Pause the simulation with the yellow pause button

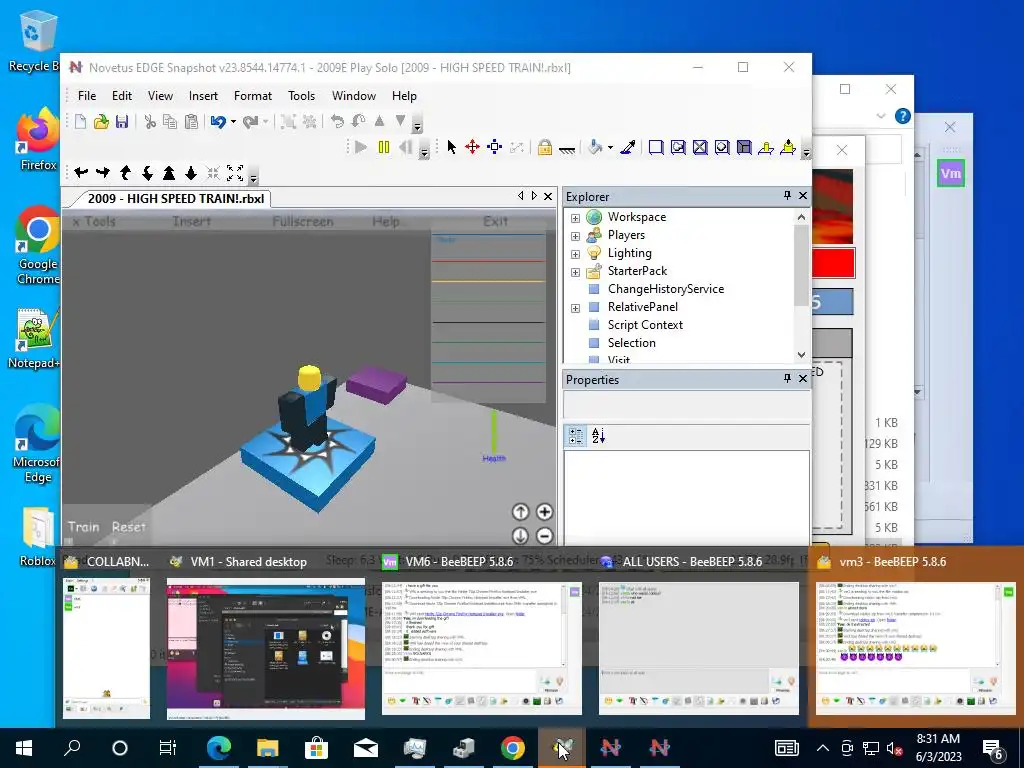(x=384, y=147)
